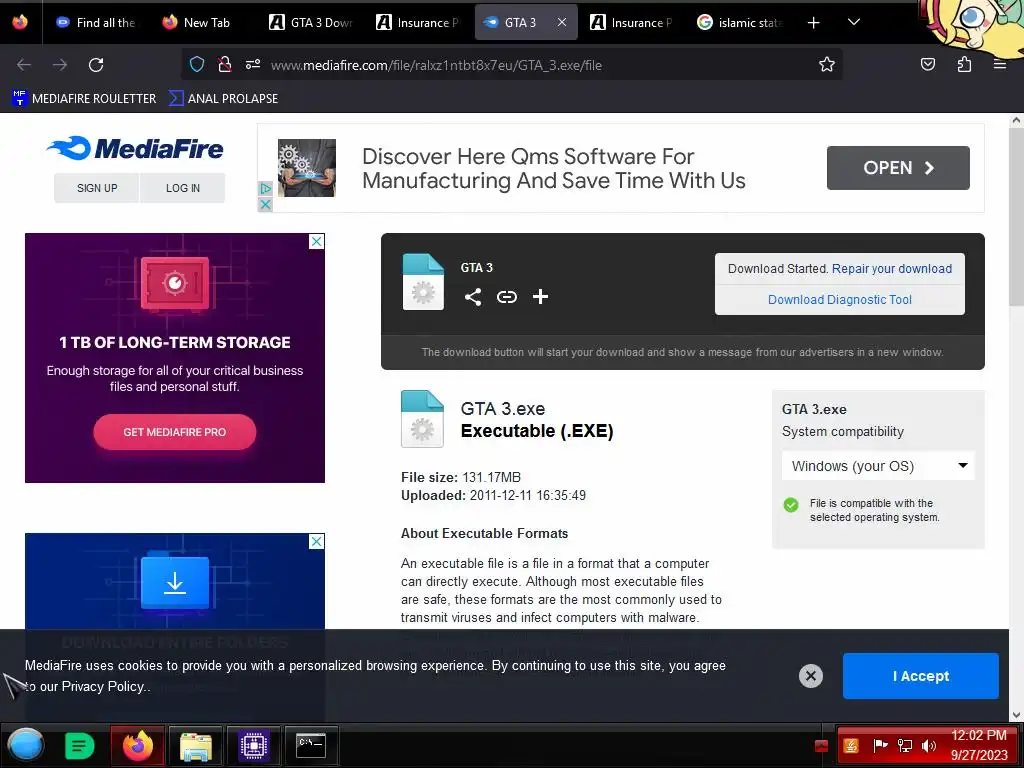1024x768 pixels.
Task: Click the copy link icon for GTA 3
Action: 507,297
